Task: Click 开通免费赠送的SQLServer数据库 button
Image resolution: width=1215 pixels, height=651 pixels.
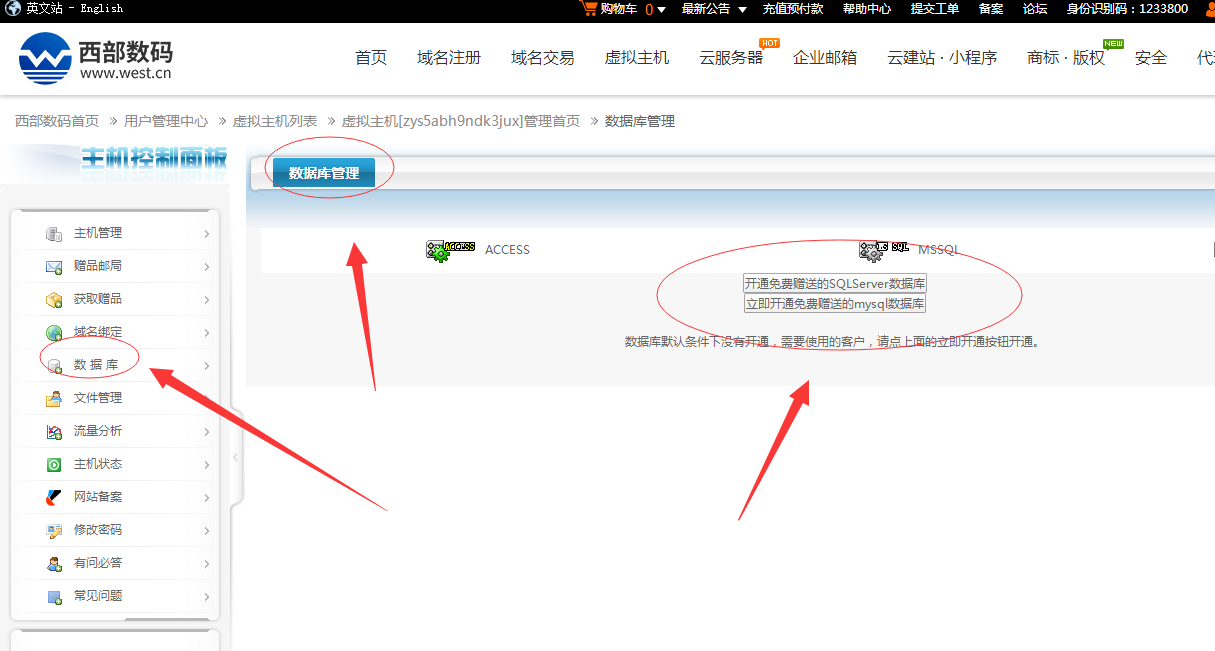Action: coord(835,284)
